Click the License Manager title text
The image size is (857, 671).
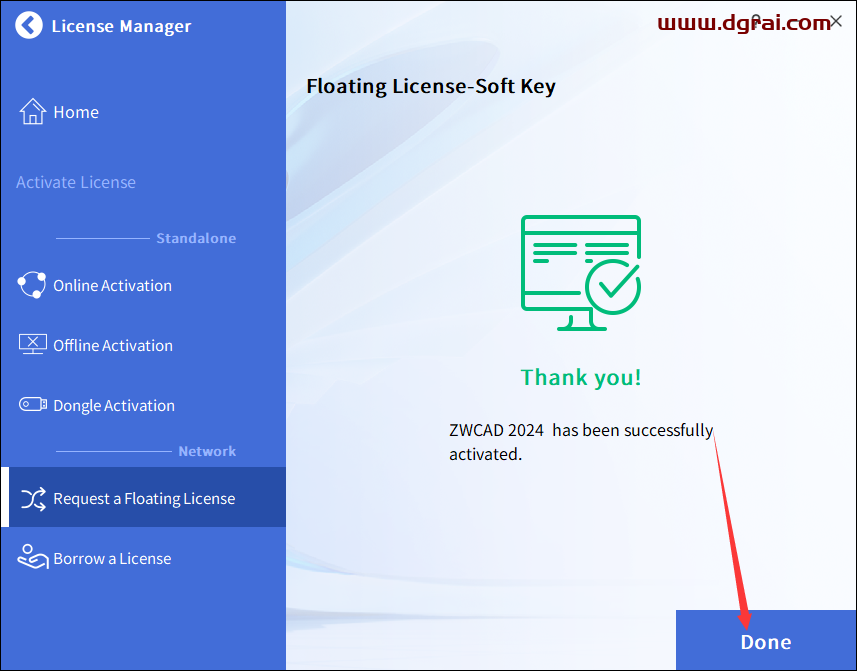point(121,27)
